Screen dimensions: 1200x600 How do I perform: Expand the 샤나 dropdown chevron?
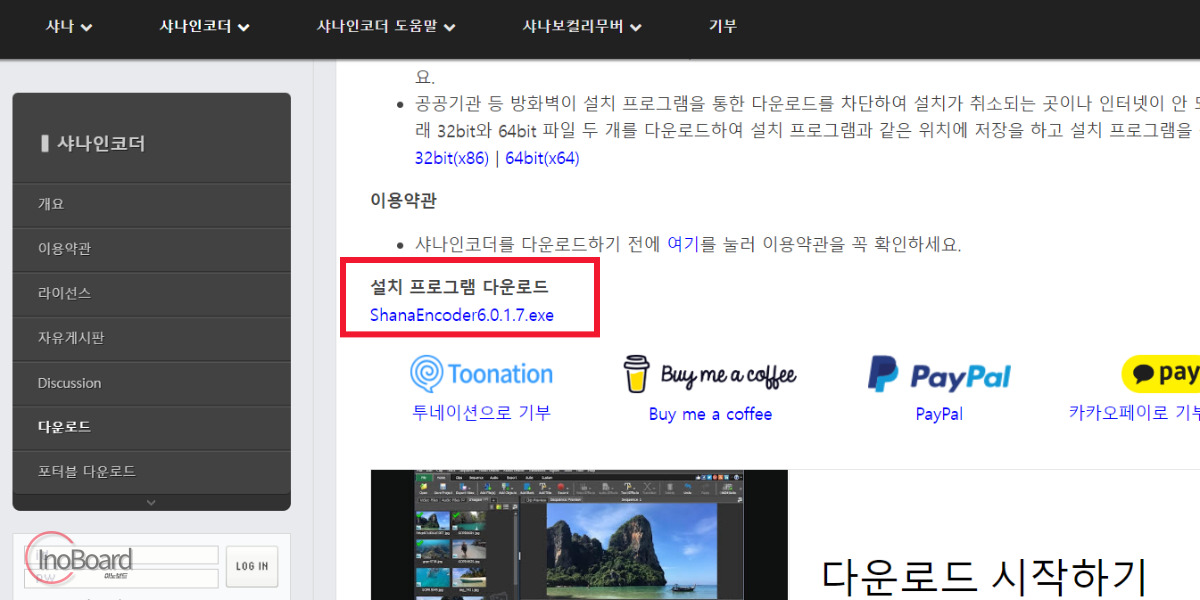86,28
